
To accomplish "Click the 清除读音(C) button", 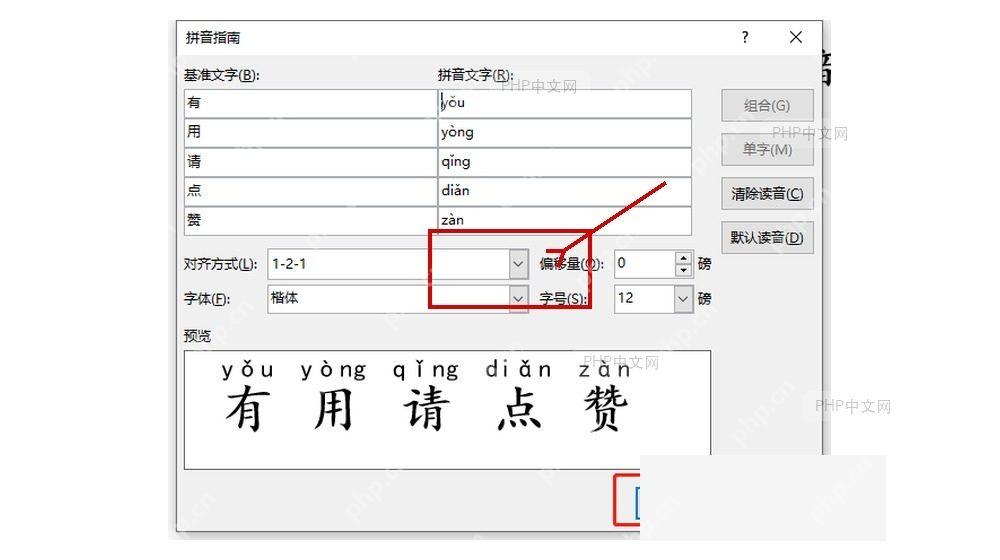I will [767, 193].
